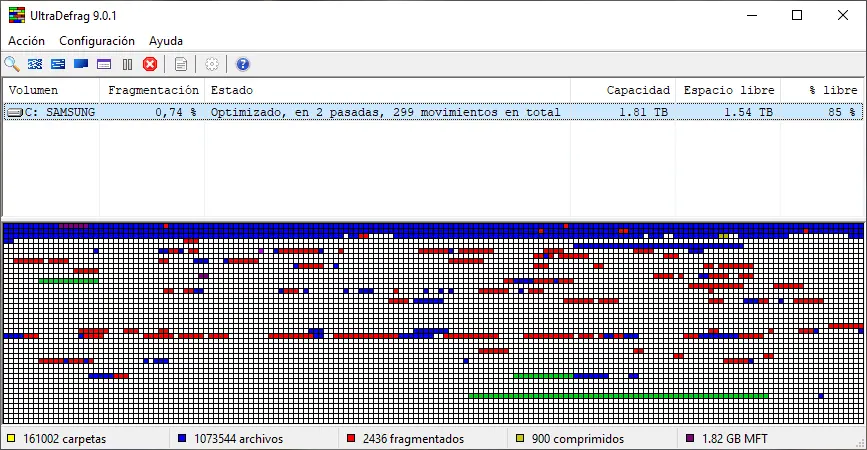867x450 pixels.
Task: Click the greyed-out gear settings icon
Action: coord(212,64)
